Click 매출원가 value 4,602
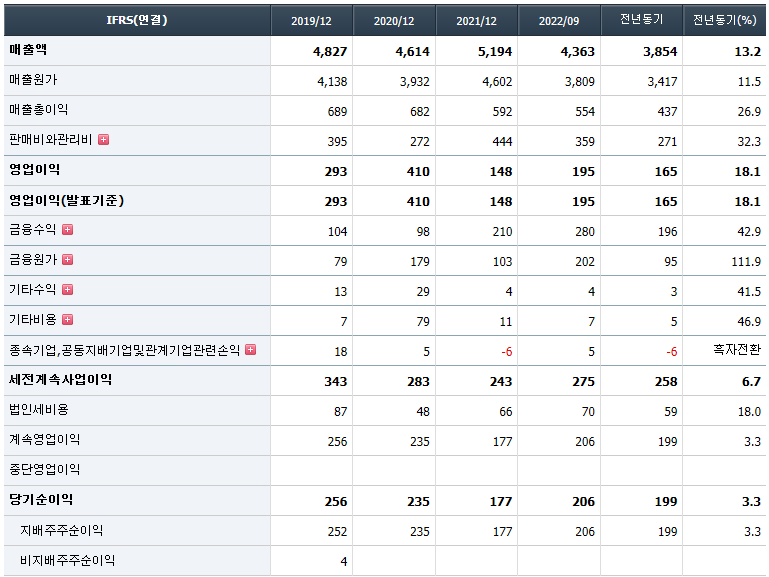The width and height of the screenshot is (769, 577). click(497, 81)
